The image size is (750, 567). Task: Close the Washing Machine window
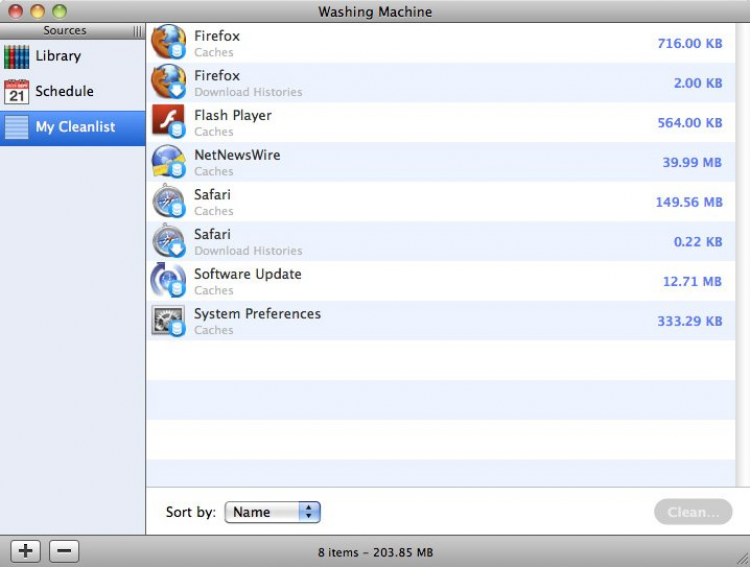(16, 11)
